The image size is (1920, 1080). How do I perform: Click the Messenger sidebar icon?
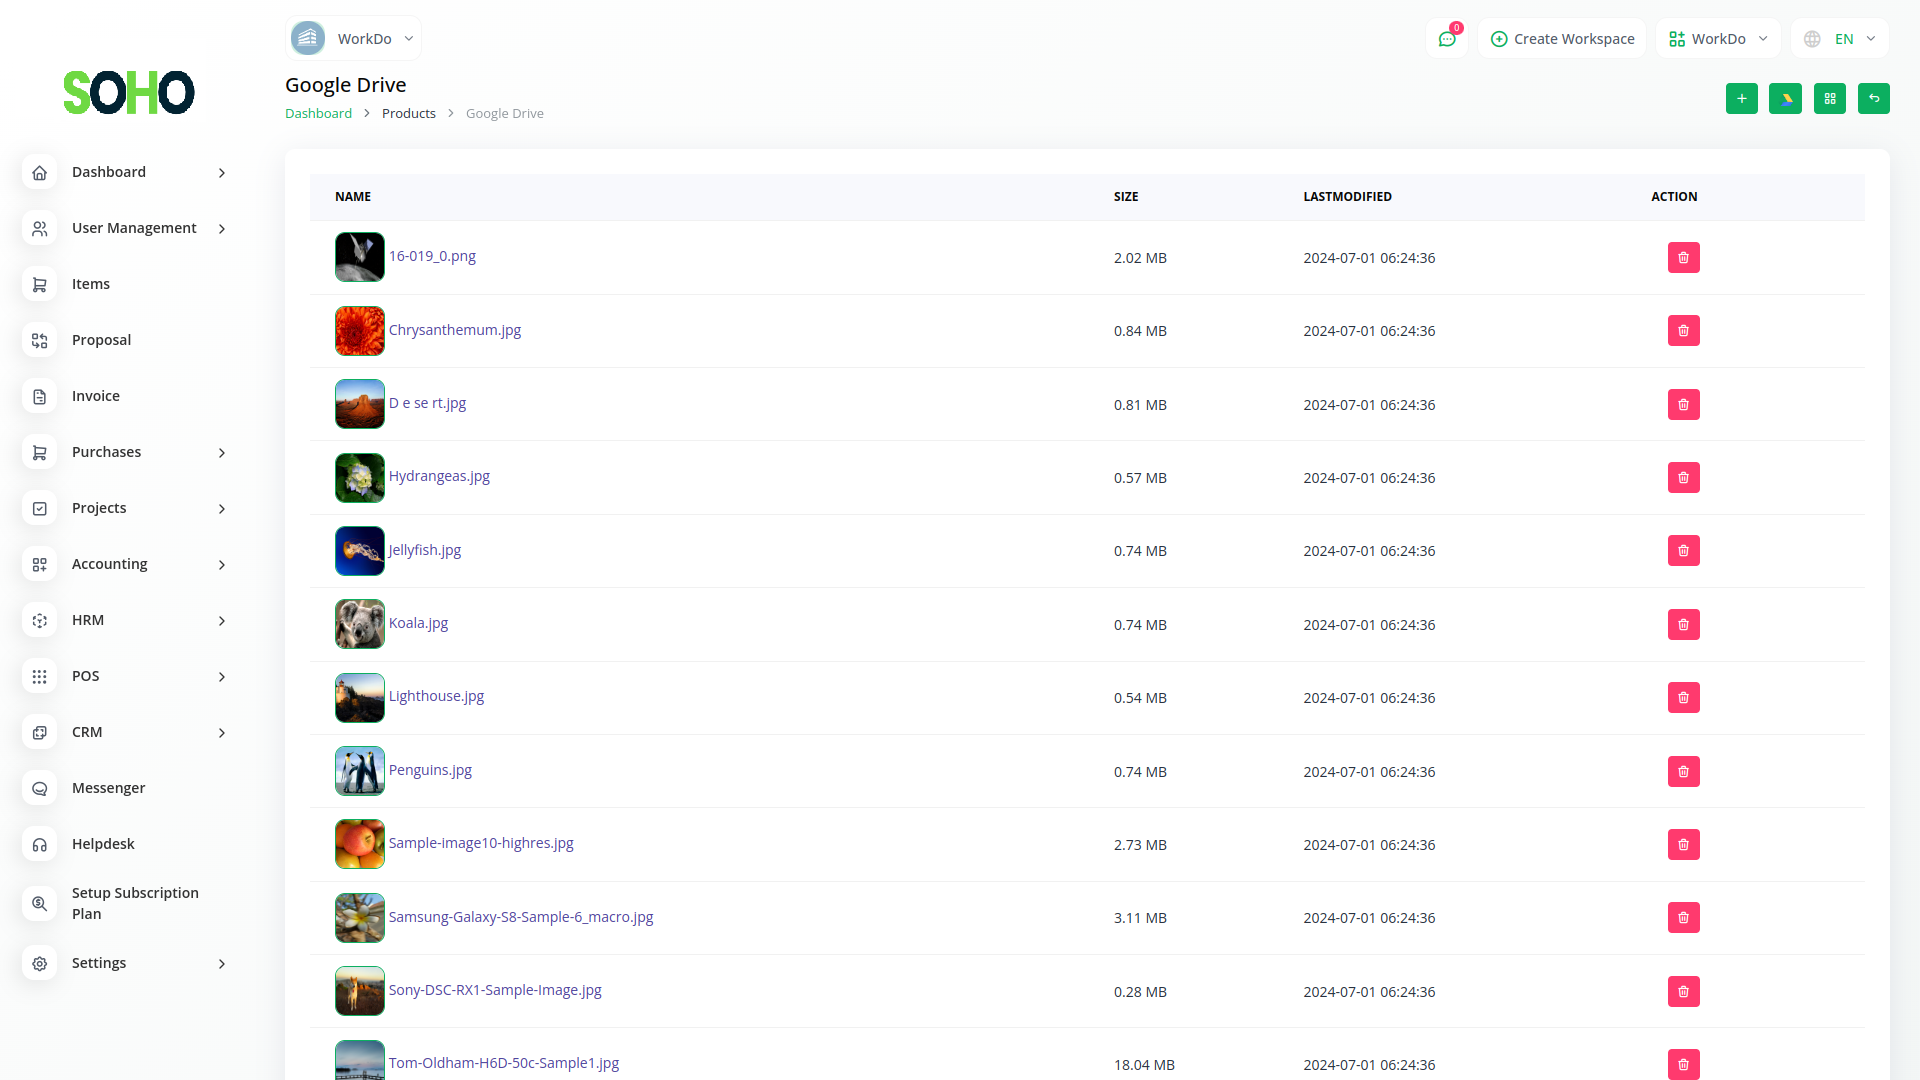40,789
